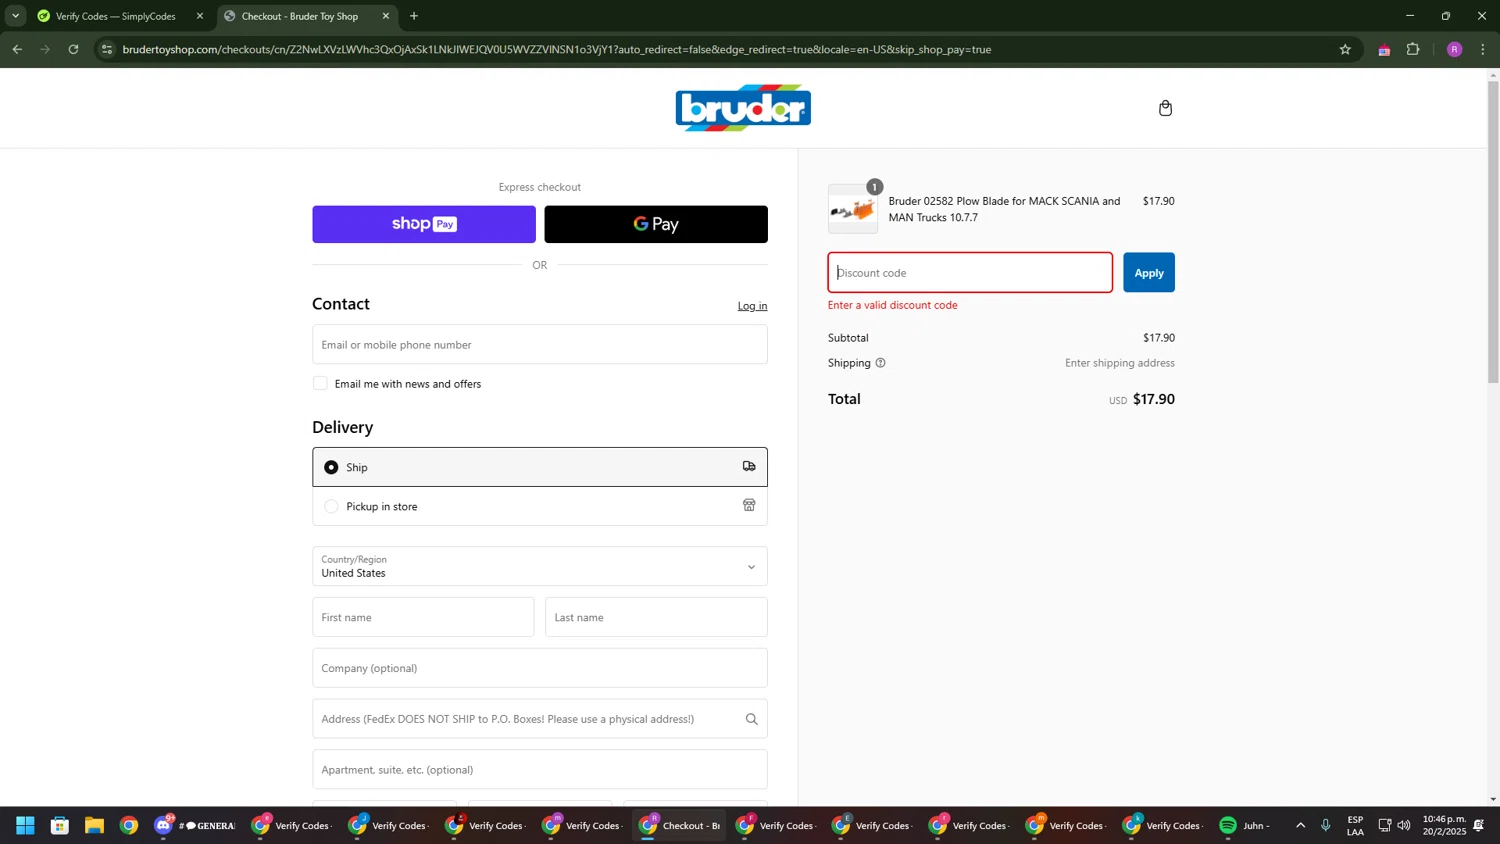Open Windows Start menu
This screenshot has width=1500, height=844.
pyautogui.click(x=25, y=825)
